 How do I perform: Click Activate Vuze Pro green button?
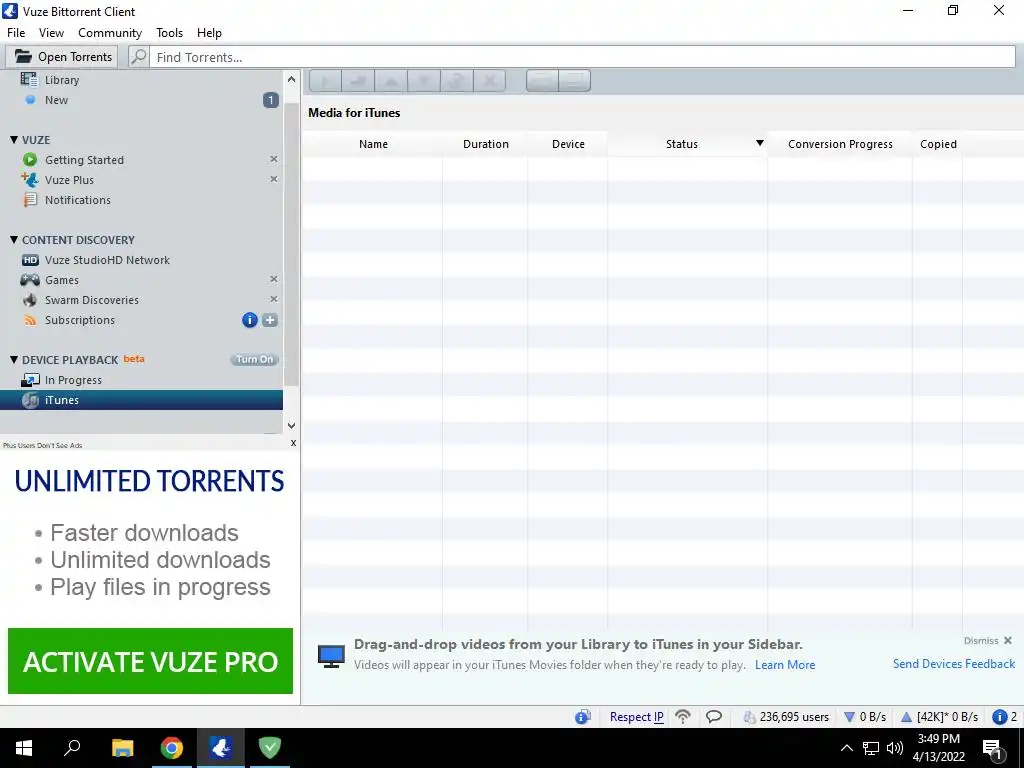[x=150, y=661]
